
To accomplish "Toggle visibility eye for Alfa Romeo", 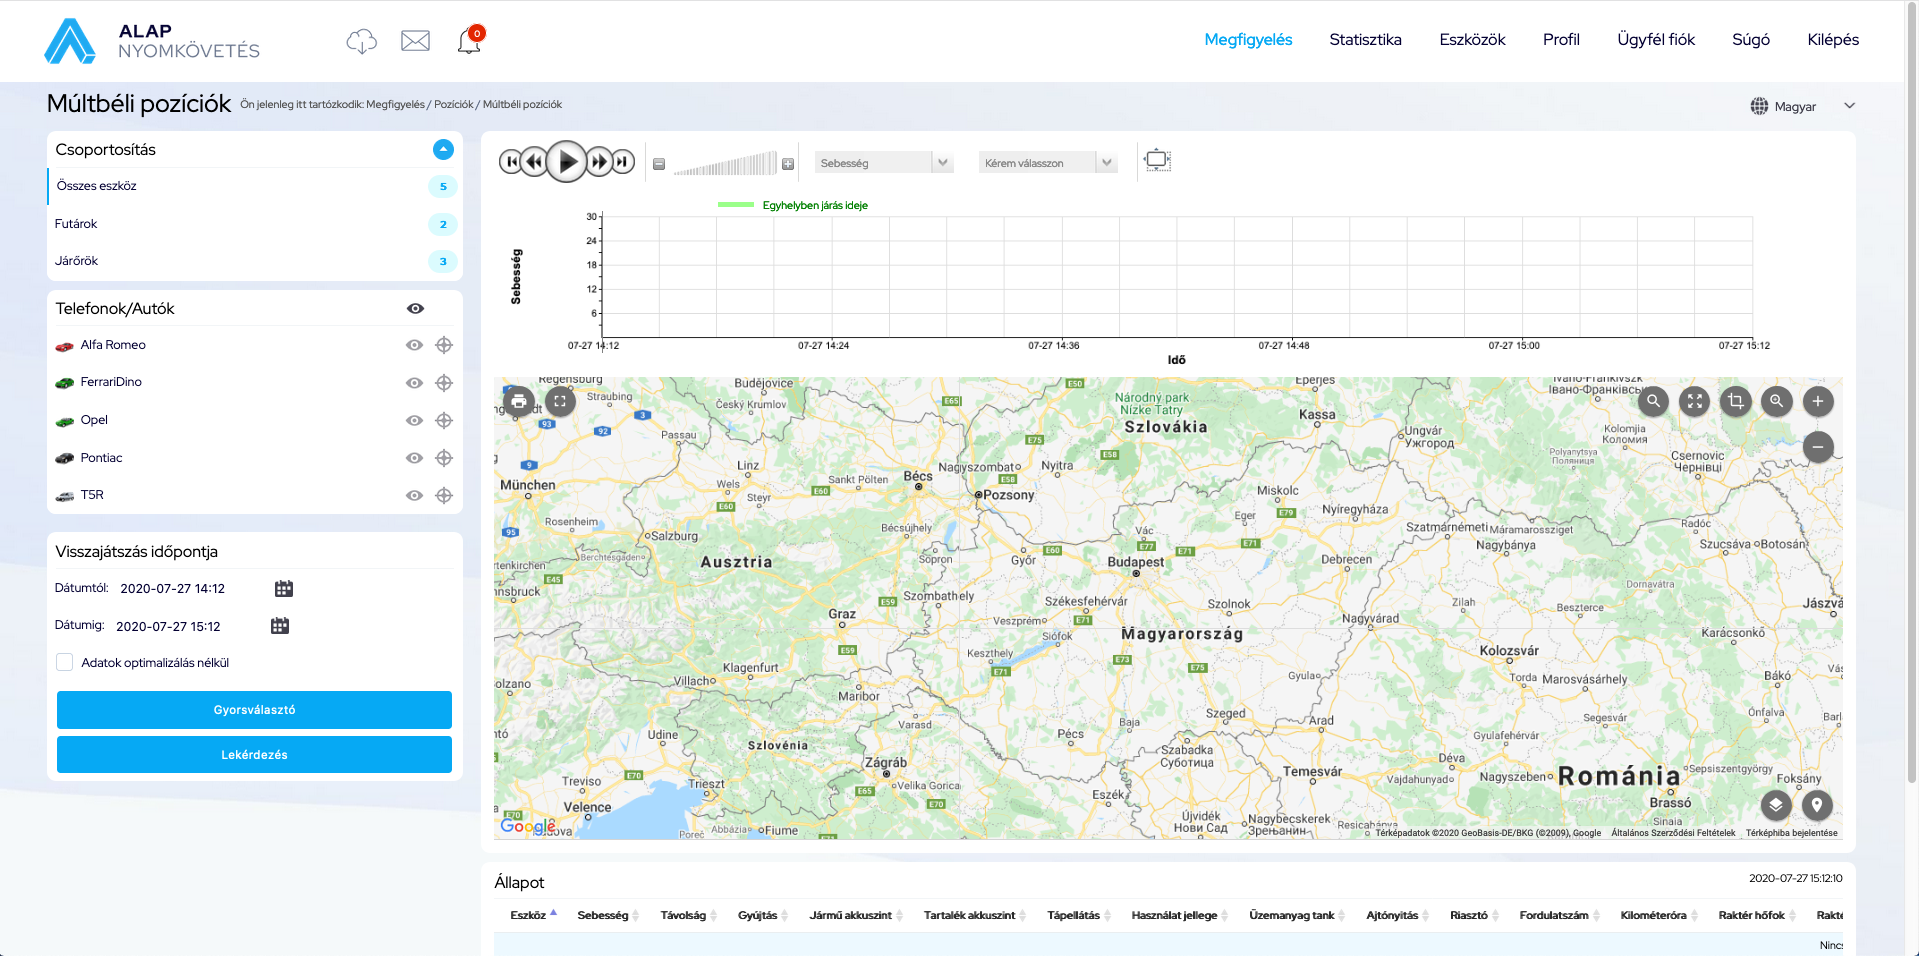I will pyautogui.click(x=414, y=345).
